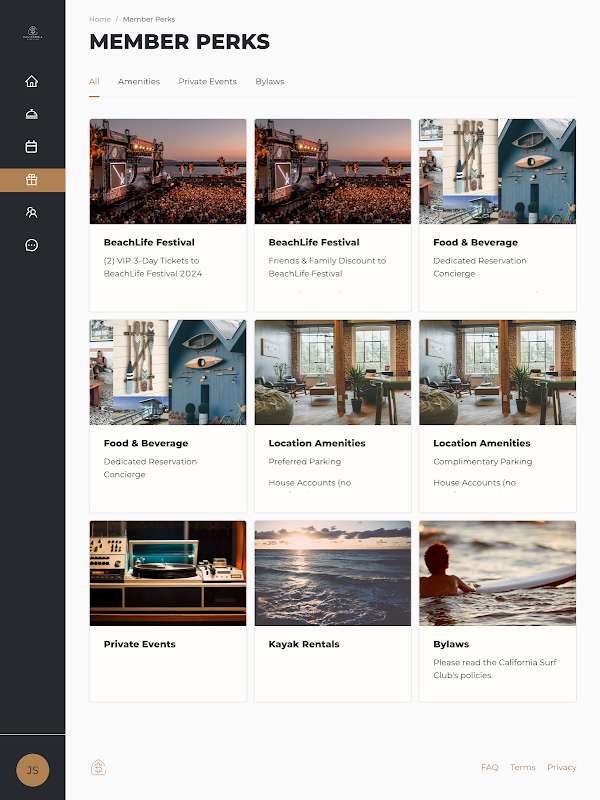Open the members people icon in sidebar
600x800 pixels.
pos(32,212)
